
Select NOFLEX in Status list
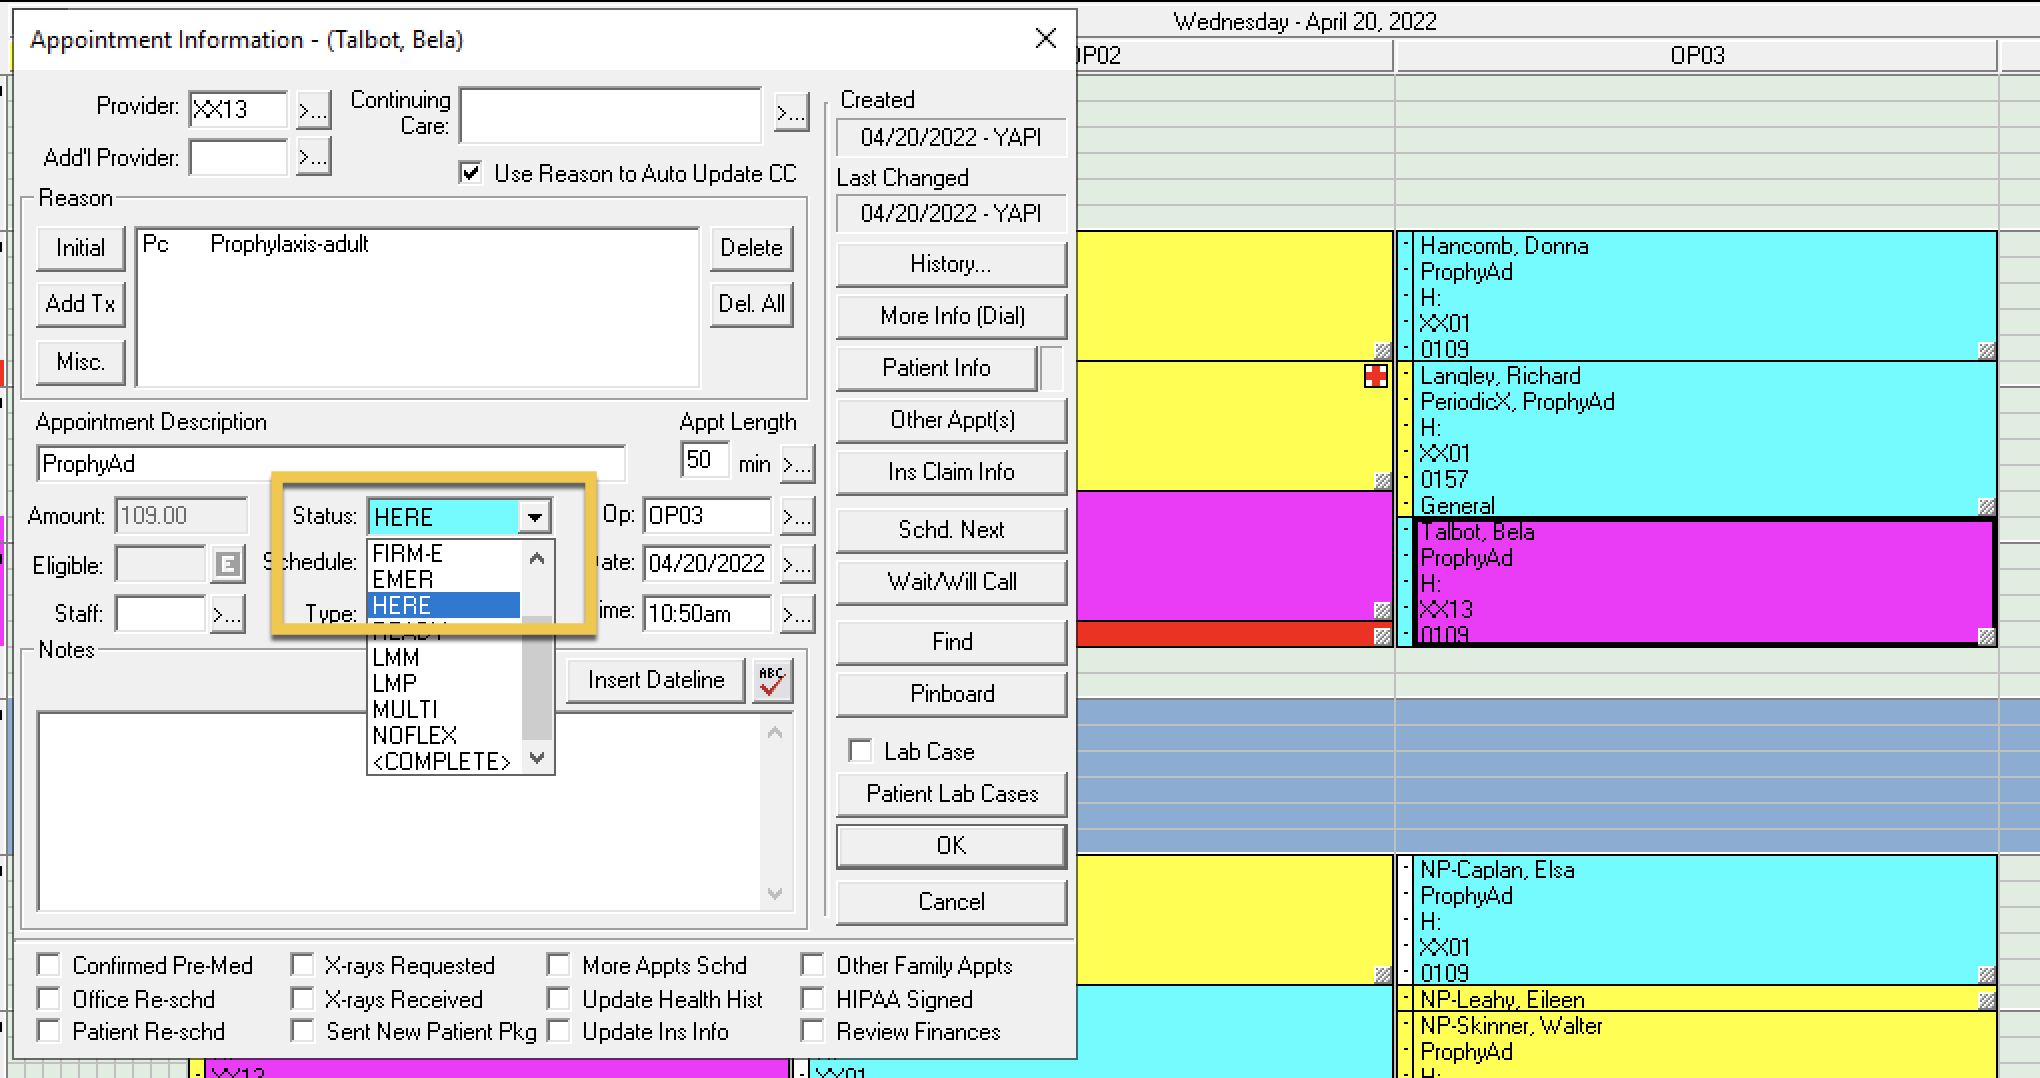(445, 736)
